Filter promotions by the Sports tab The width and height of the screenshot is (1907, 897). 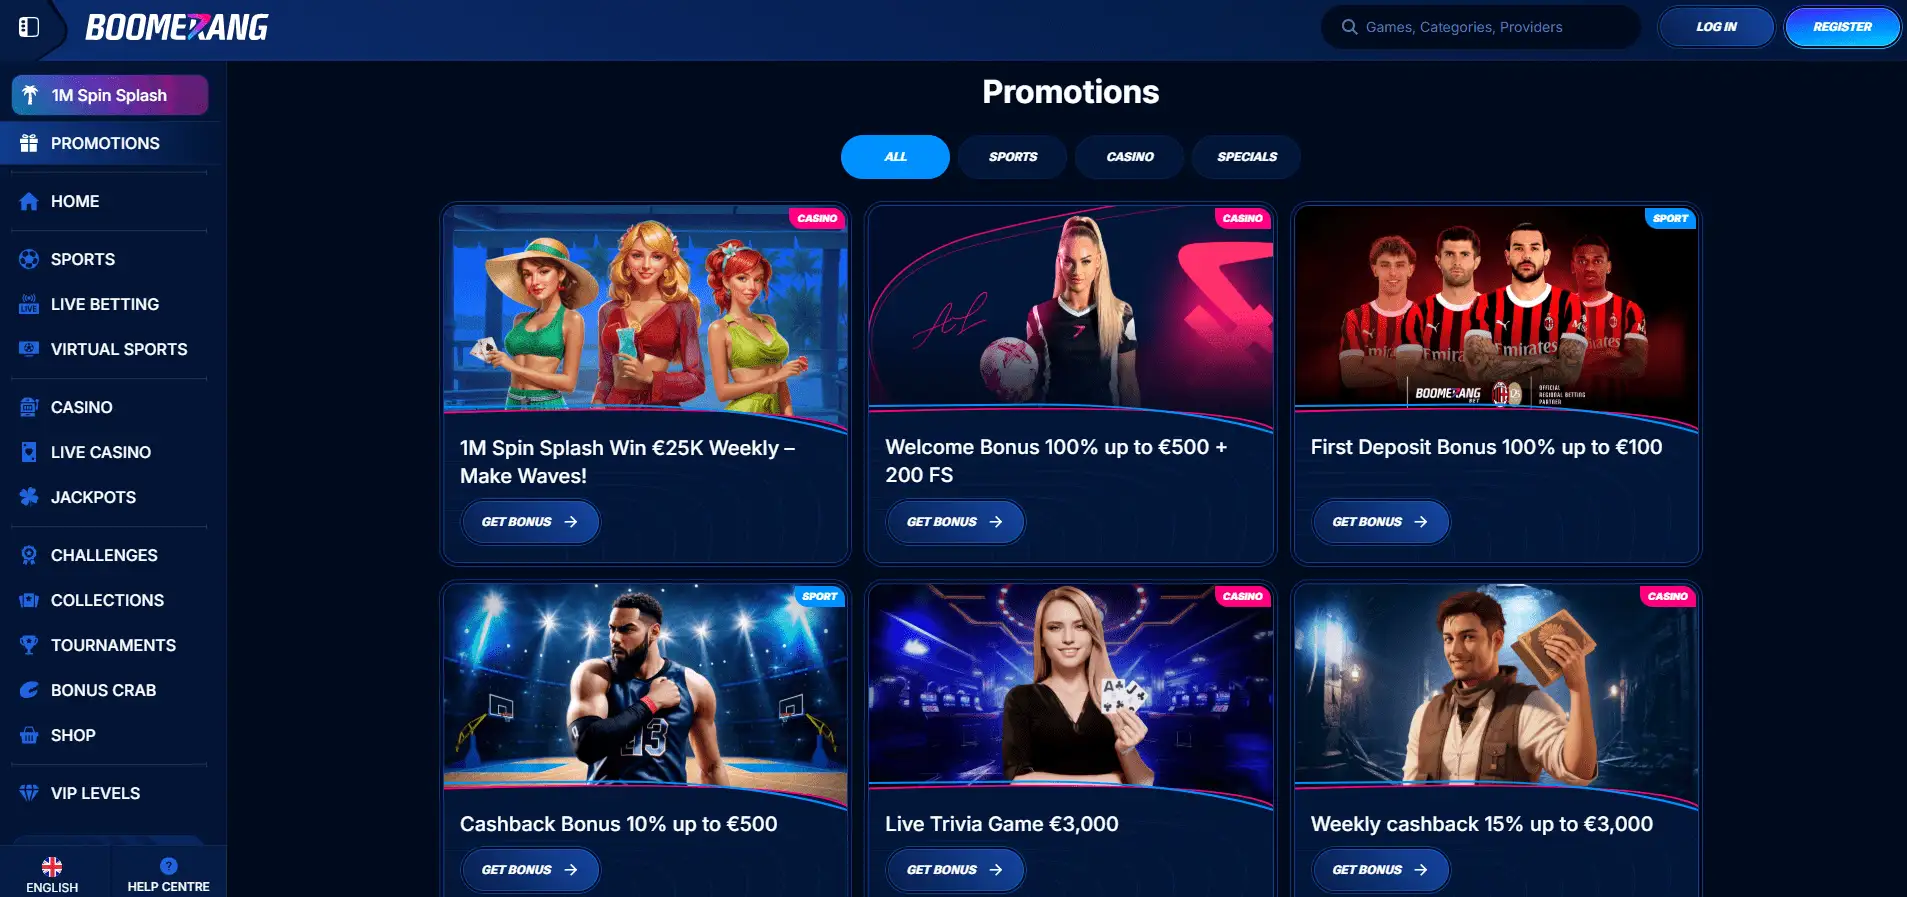pyautogui.click(x=1012, y=157)
